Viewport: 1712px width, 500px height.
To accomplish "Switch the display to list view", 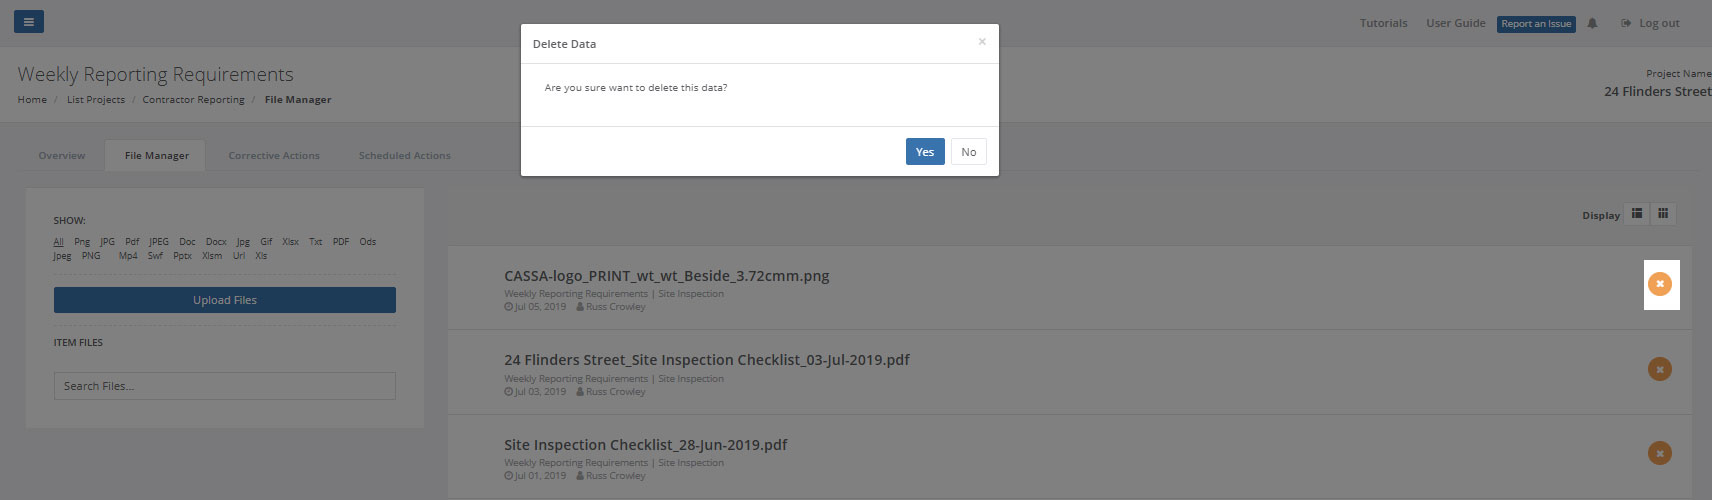I will pos(1637,214).
